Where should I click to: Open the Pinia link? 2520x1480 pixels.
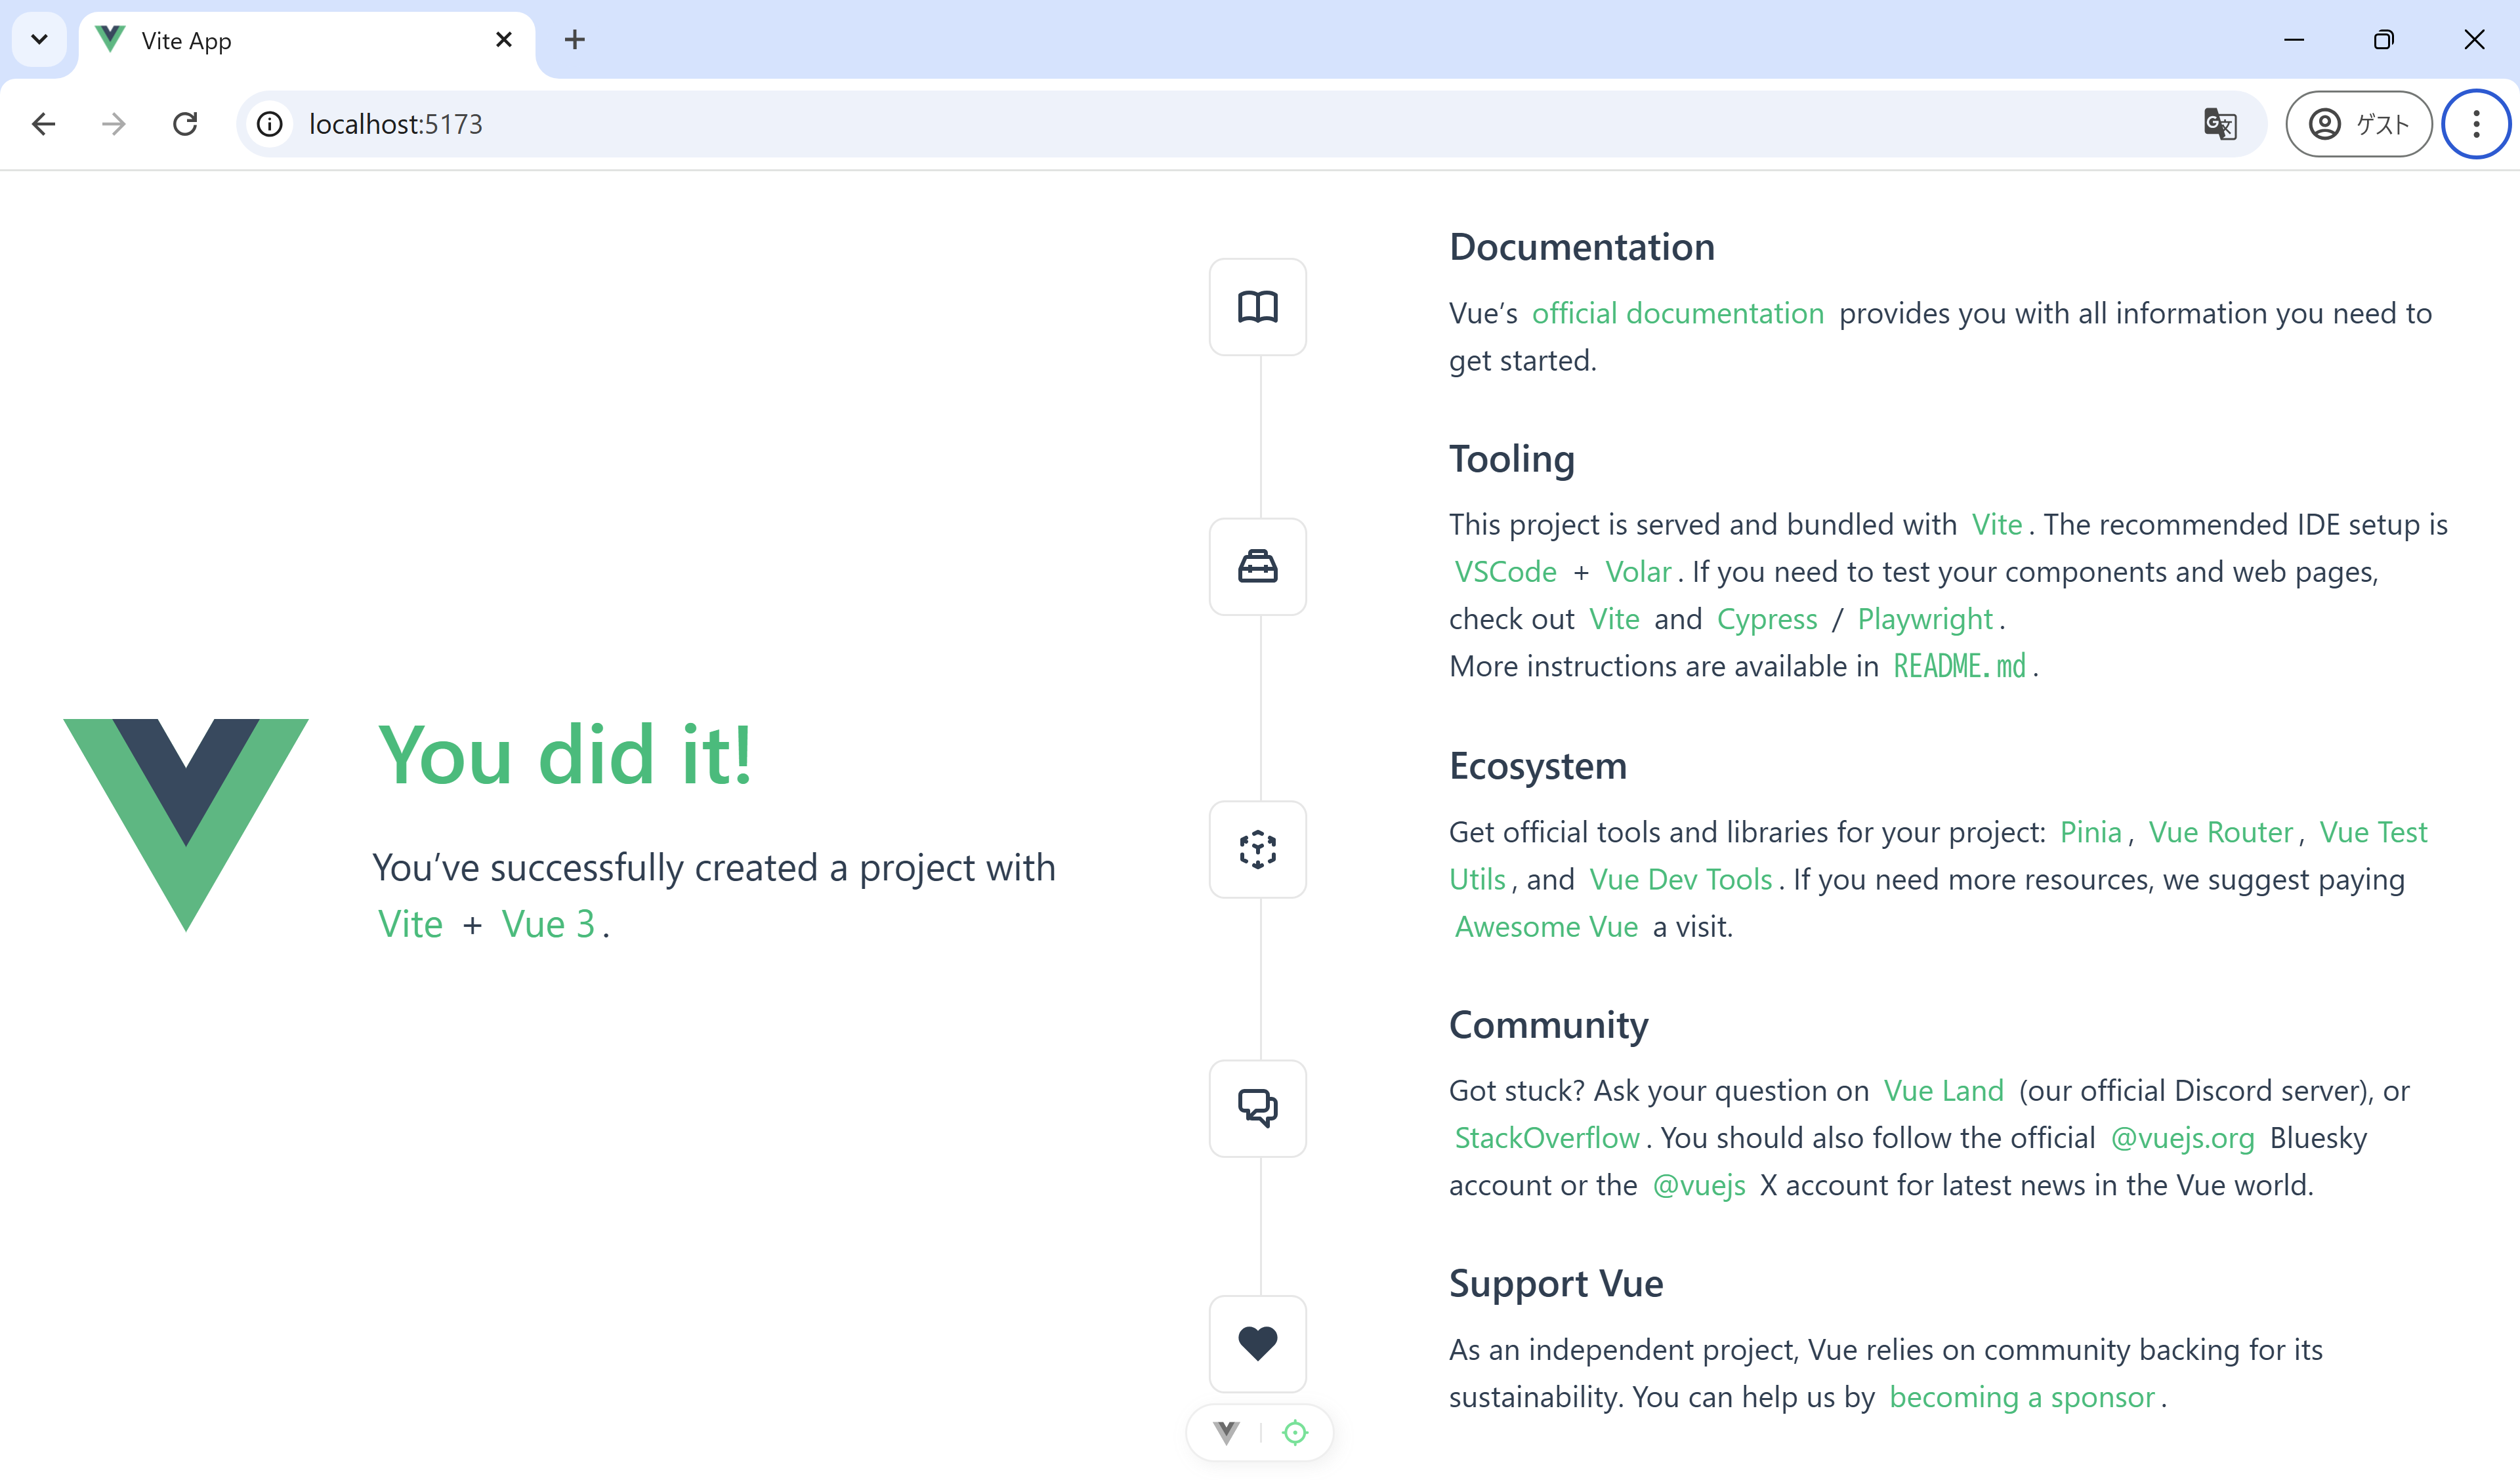coord(2091,832)
